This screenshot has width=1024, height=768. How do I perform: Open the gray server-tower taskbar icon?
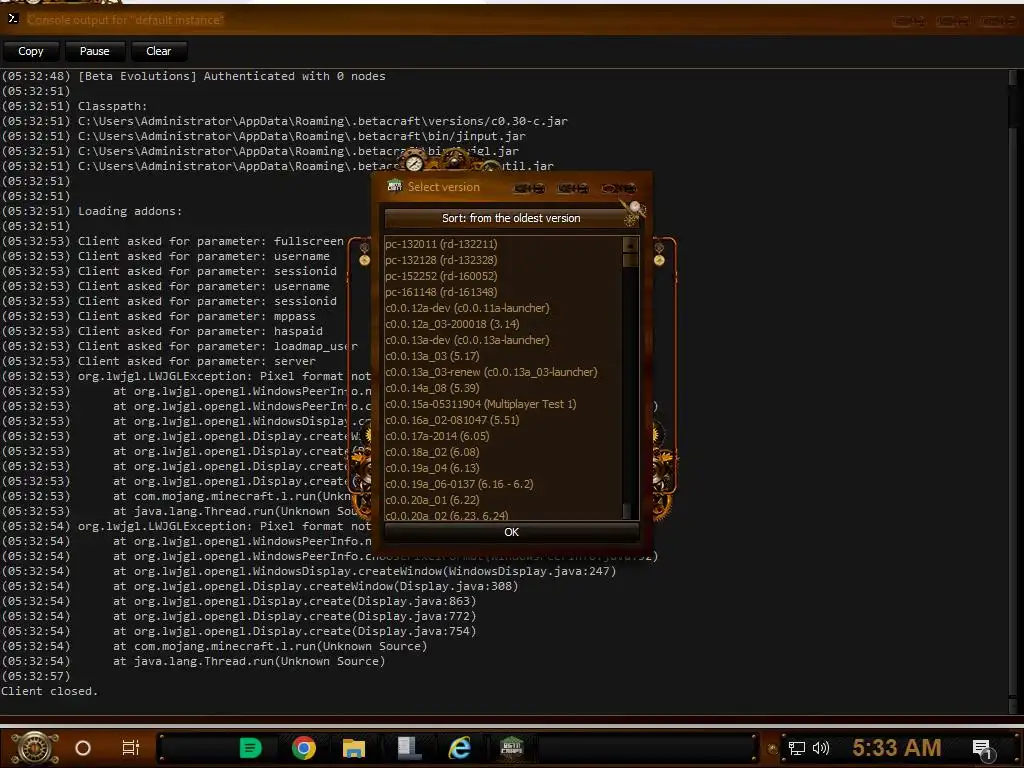(409, 748)
